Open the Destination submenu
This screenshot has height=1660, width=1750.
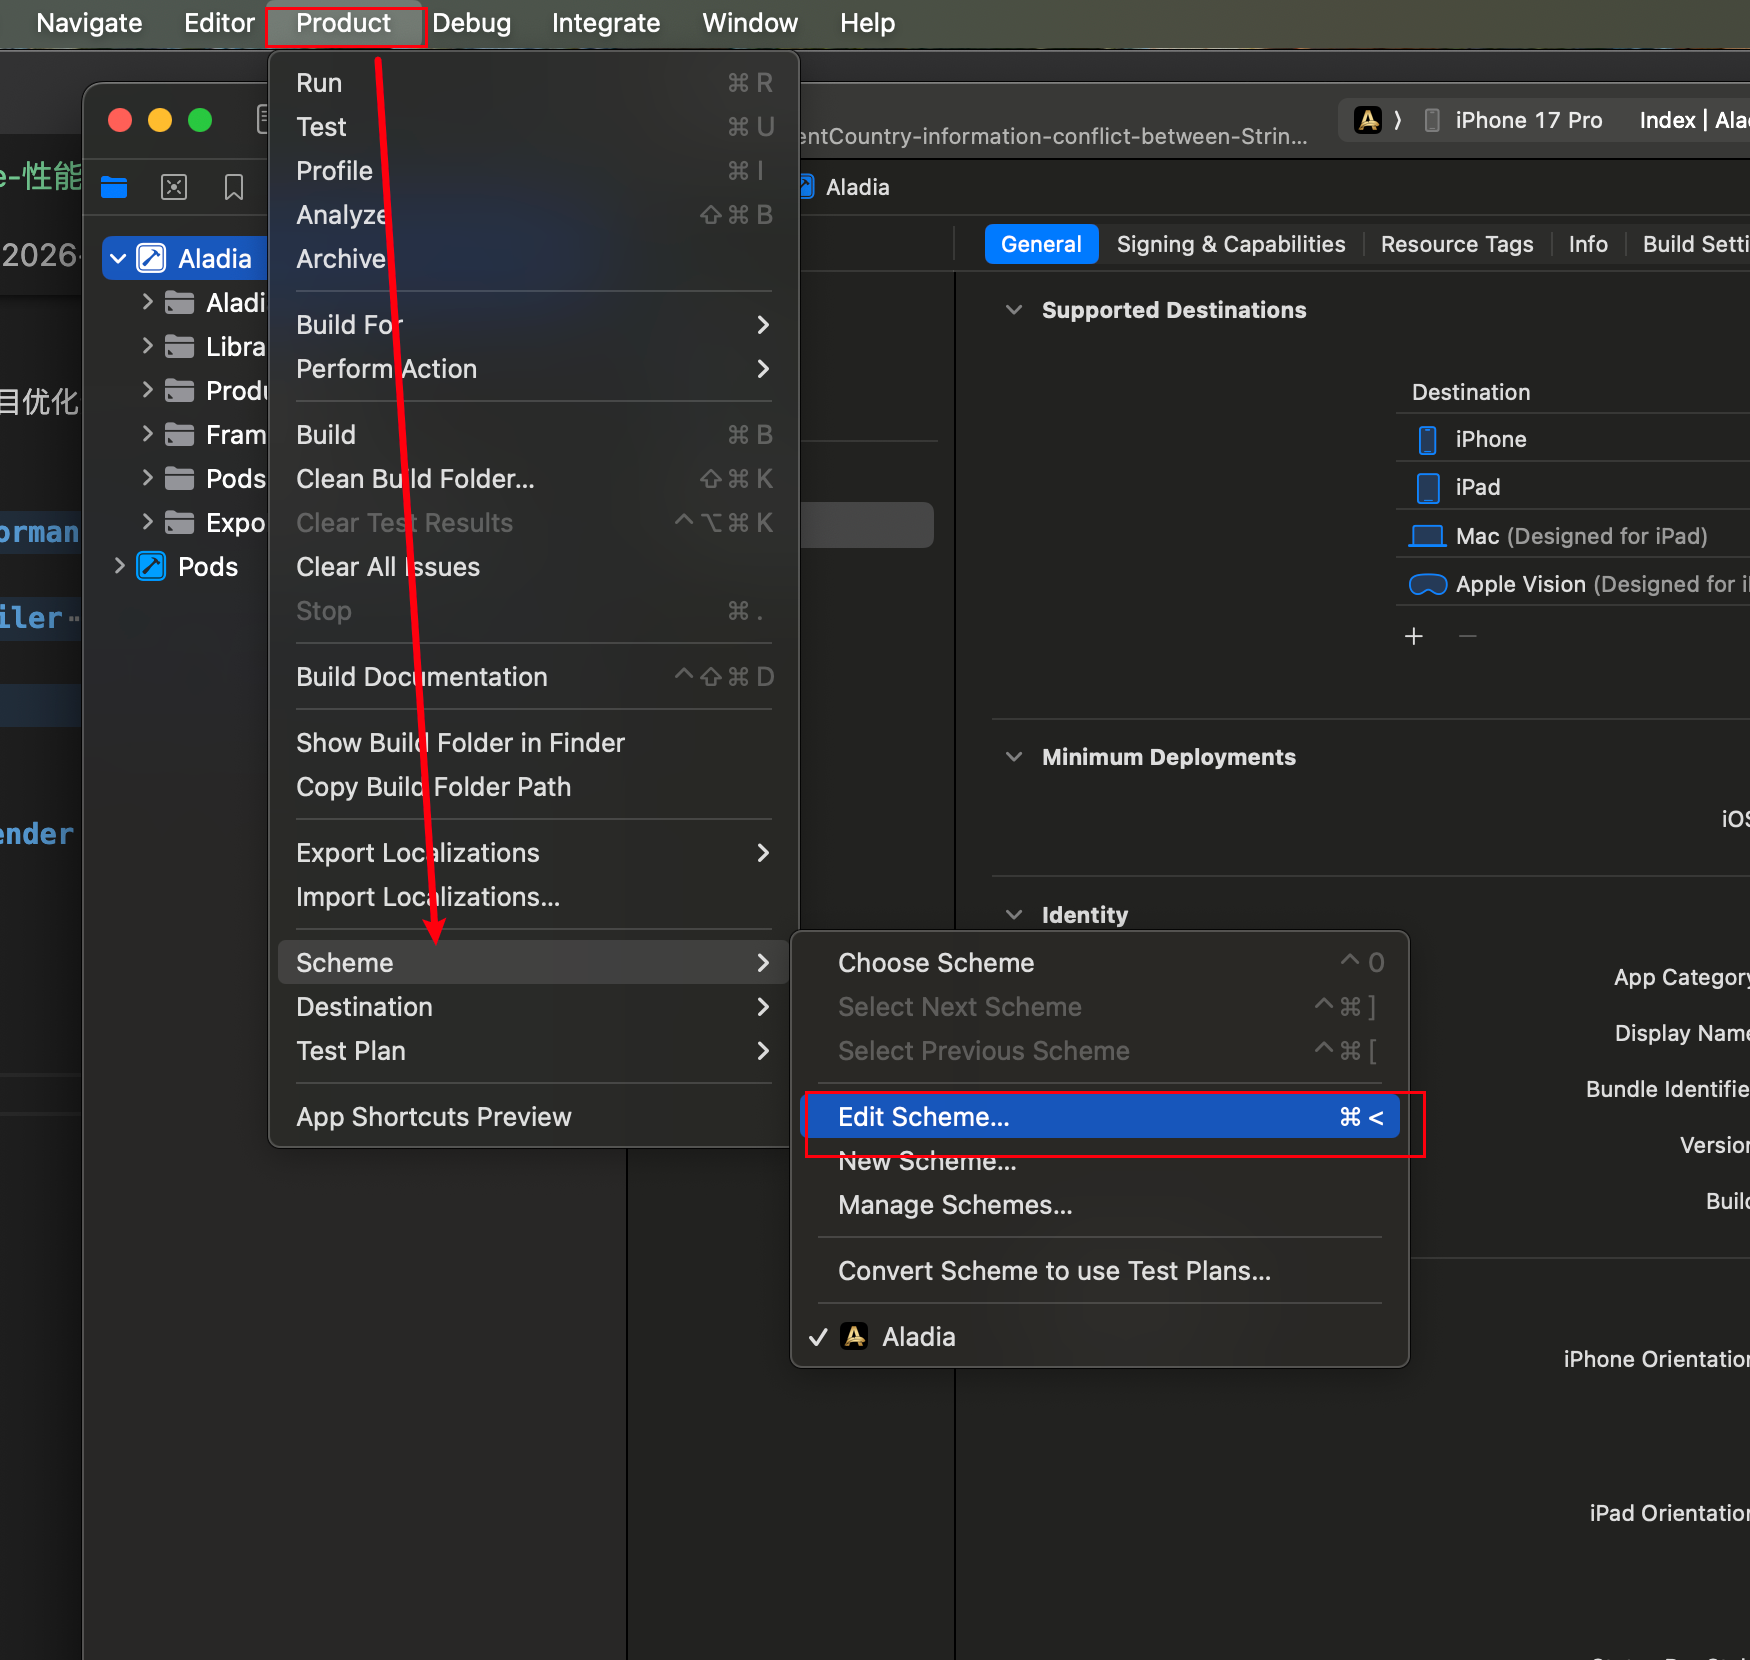pyautogui.click(x=534, y=1007)
